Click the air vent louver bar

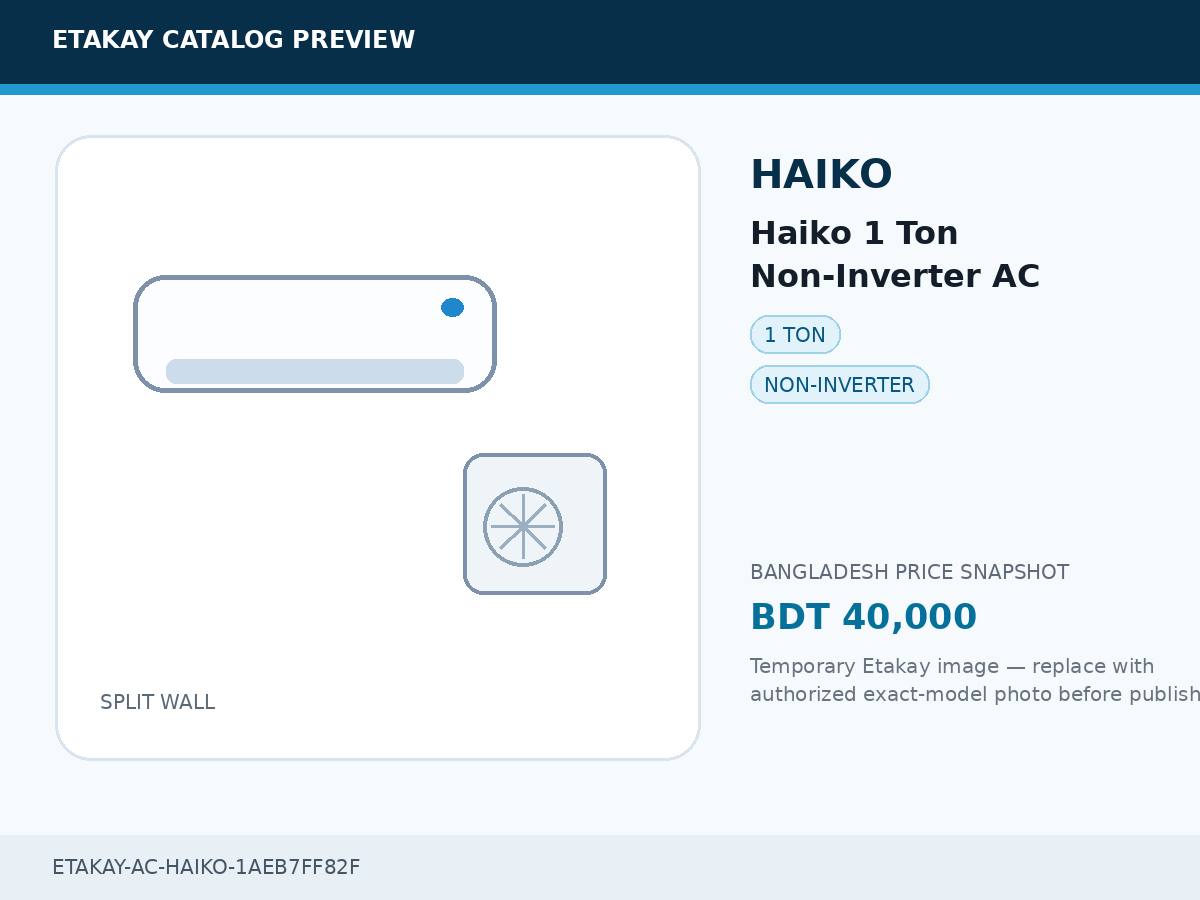tap(315, 371)
